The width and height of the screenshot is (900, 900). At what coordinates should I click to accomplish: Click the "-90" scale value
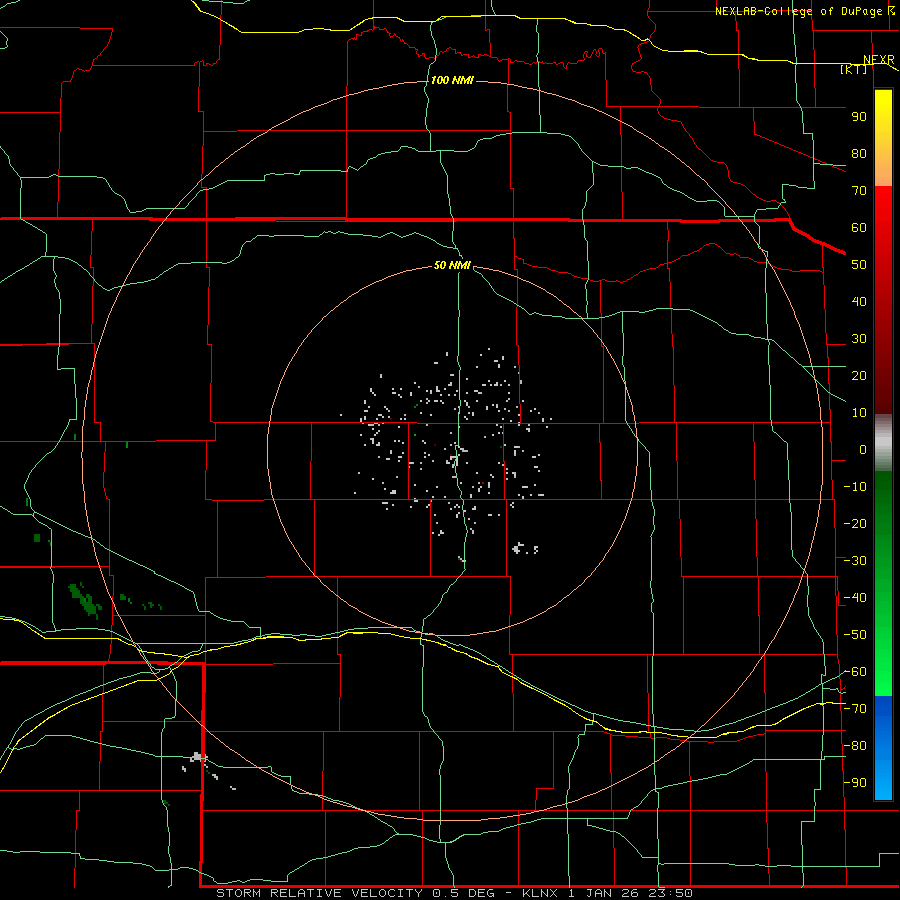click(x=855, y=783)
